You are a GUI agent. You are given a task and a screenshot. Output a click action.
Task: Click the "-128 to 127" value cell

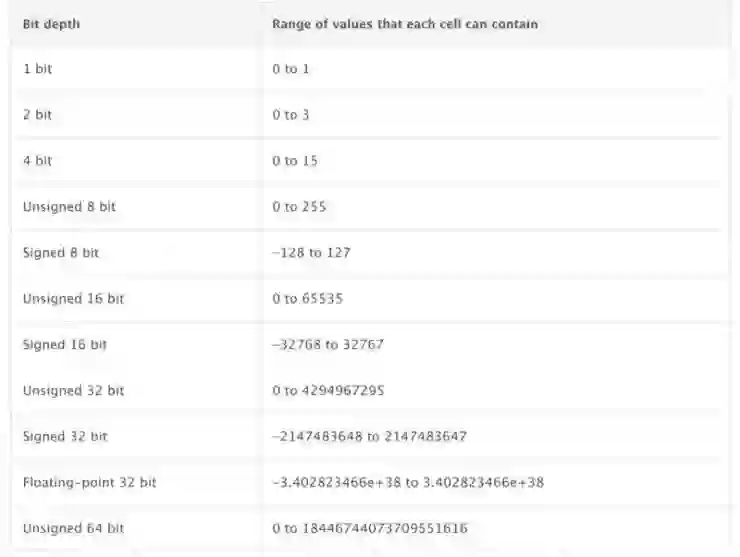(x=311, y=253)
